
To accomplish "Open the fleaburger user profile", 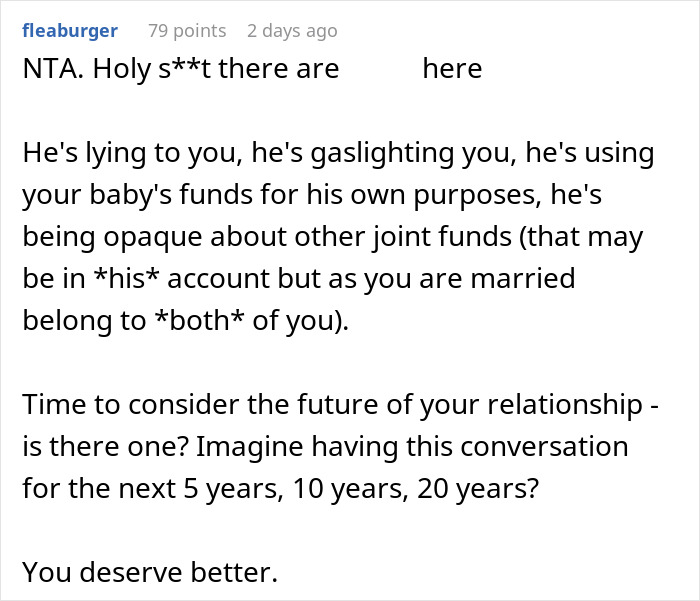I will [x=69, y=31].
